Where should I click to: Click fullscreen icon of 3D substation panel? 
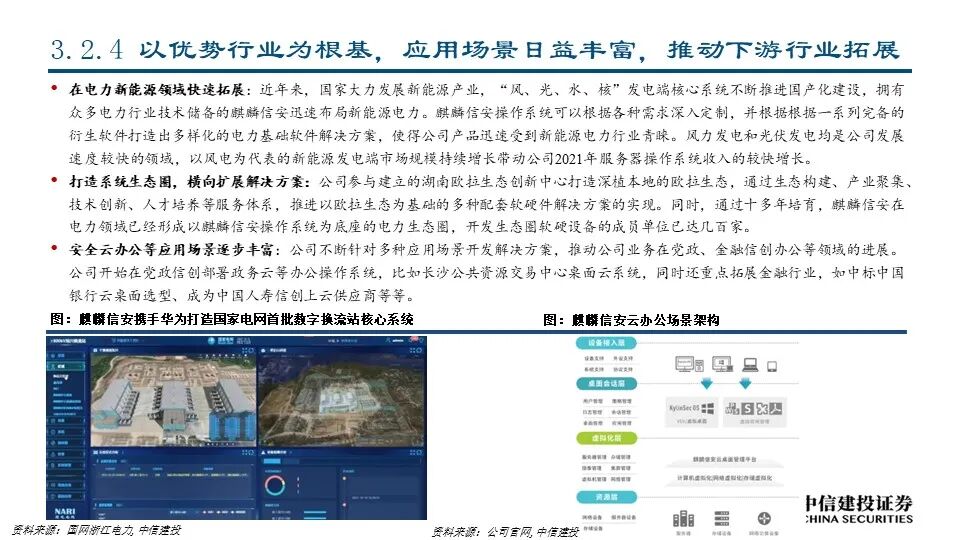click(x=244, y=350)
